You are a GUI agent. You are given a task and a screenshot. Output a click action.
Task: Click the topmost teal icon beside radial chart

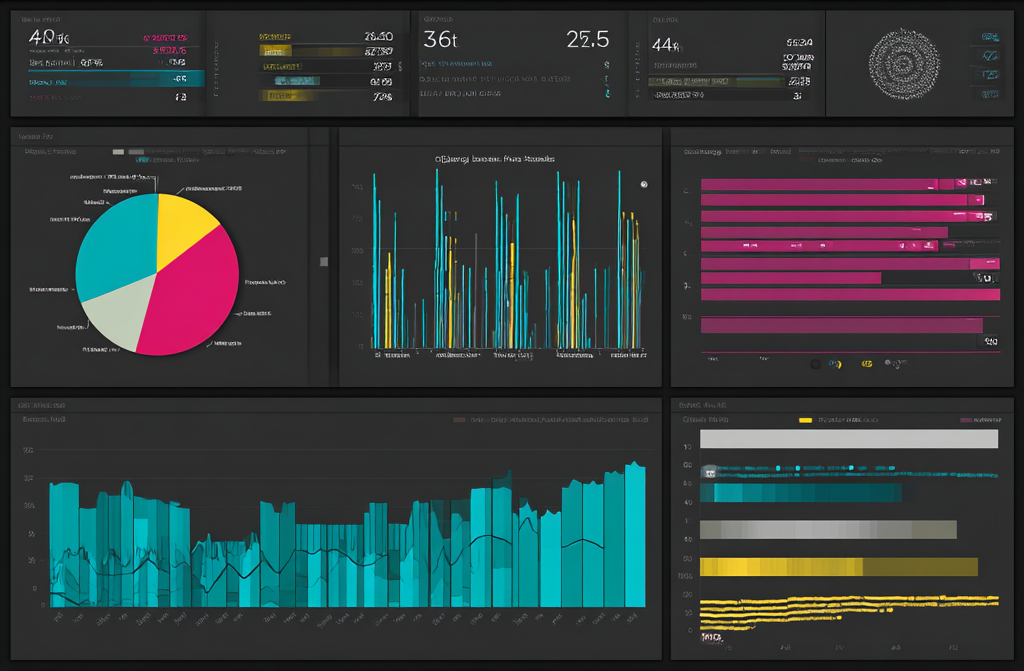click(x=987, y=37)
